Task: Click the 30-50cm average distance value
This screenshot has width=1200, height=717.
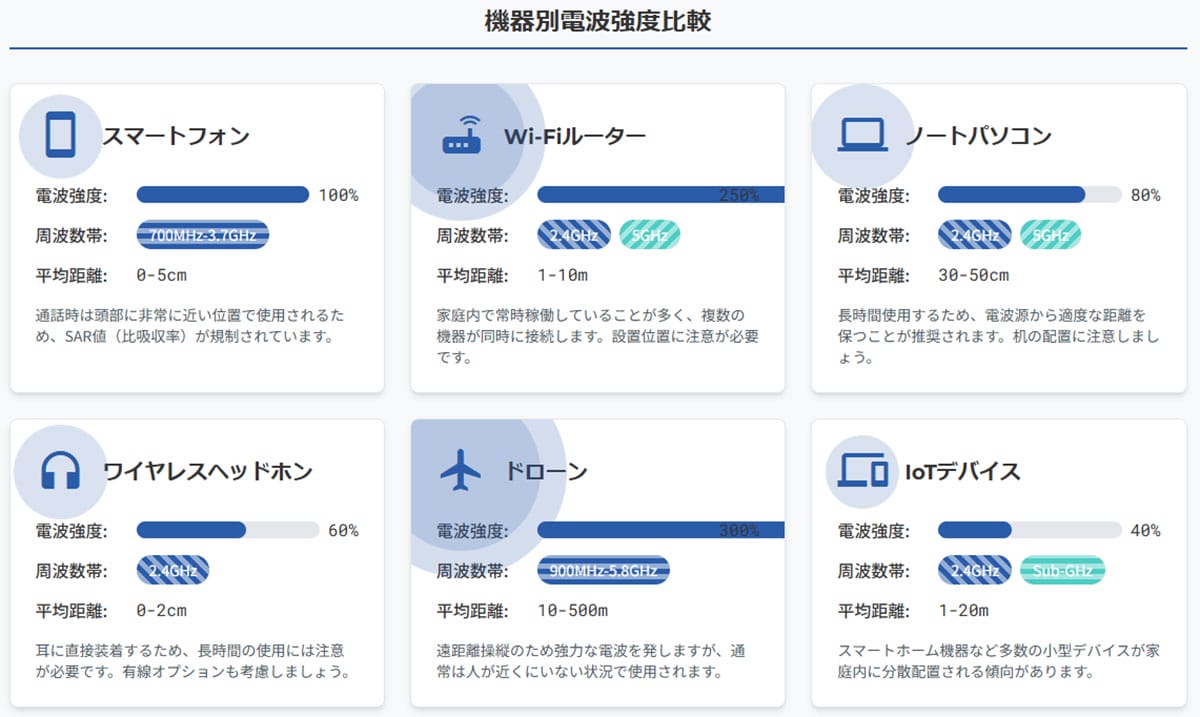Action: point(973,275)
